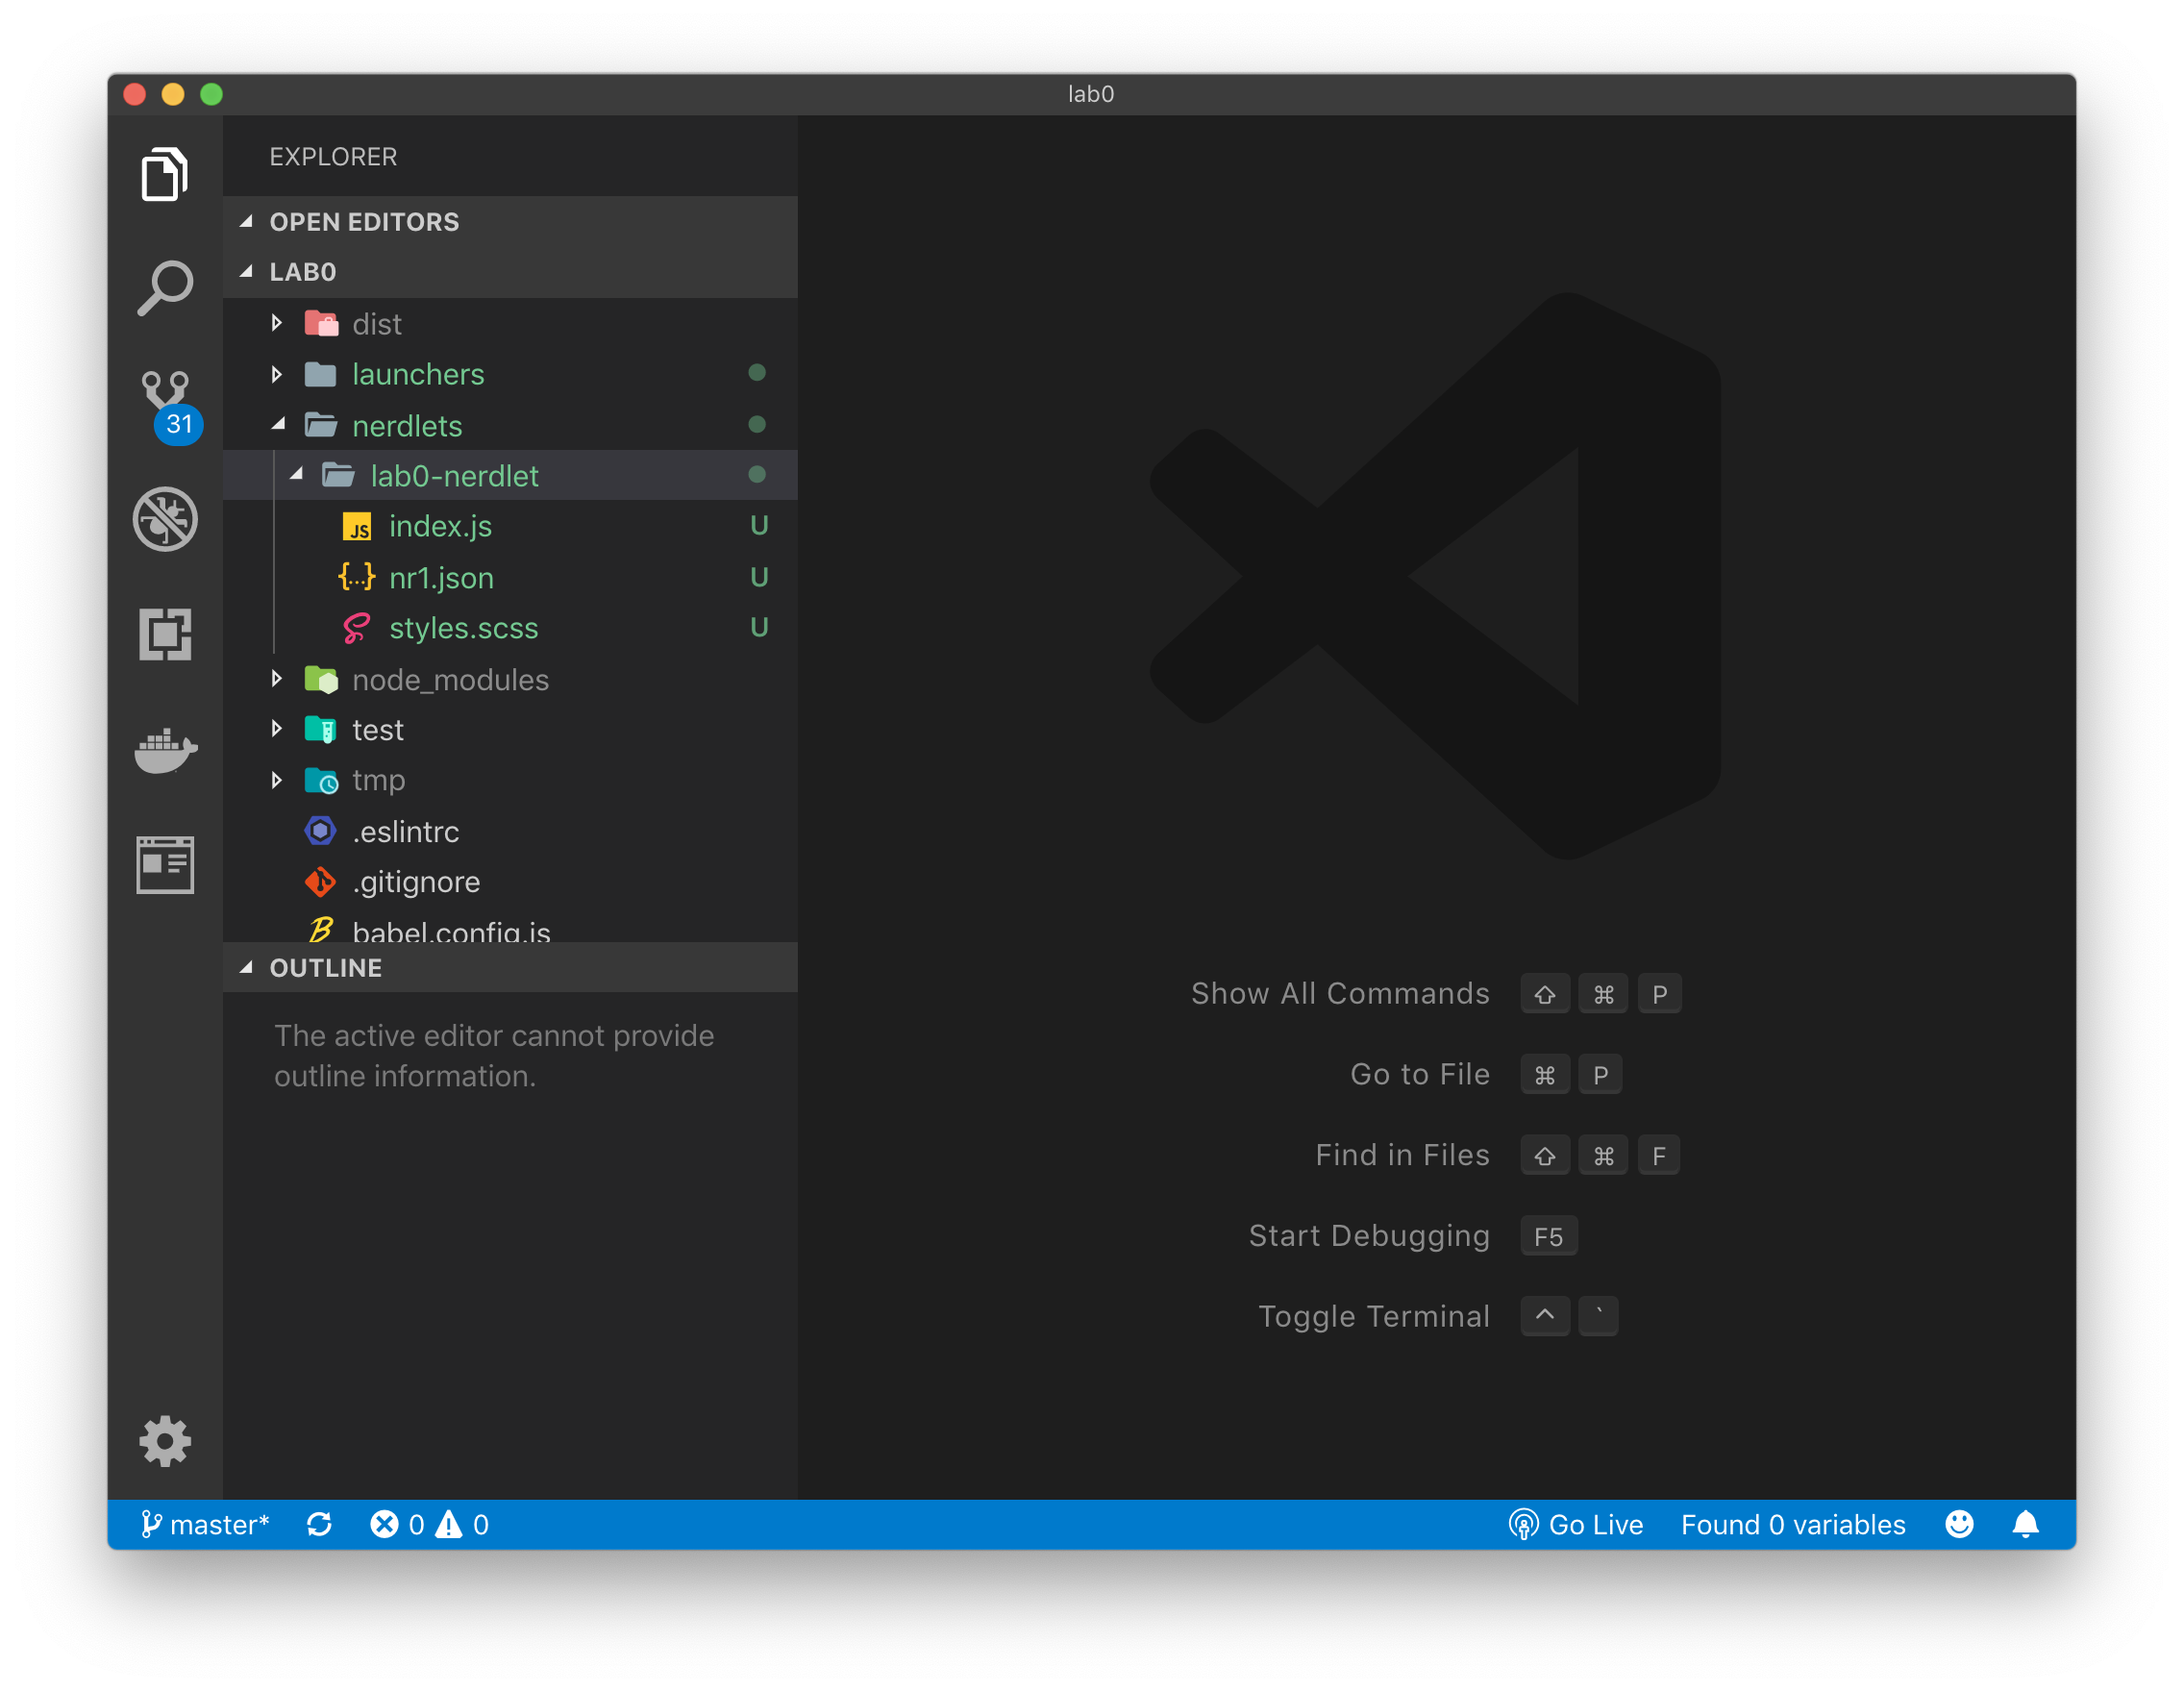Collapse the OPEN EDITORS section

click(x=364, y=222)
